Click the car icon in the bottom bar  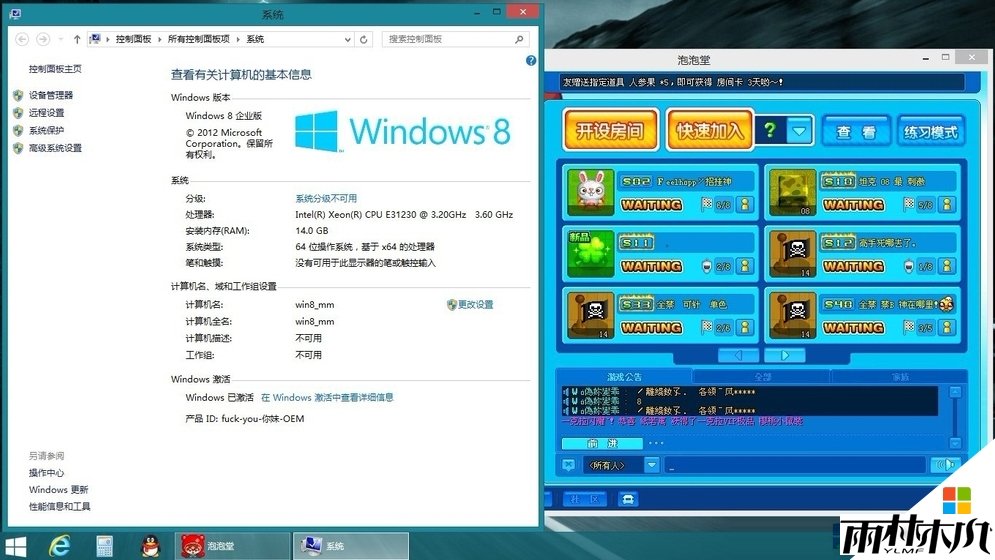coord(628,499)
